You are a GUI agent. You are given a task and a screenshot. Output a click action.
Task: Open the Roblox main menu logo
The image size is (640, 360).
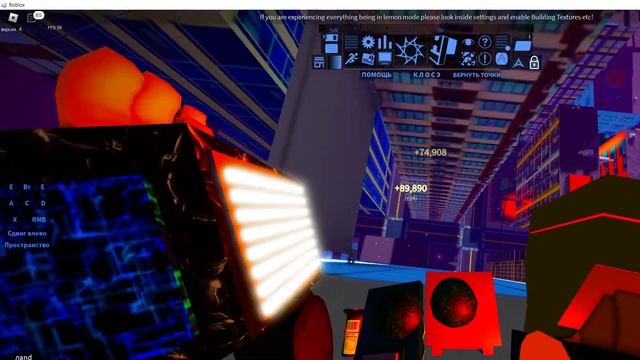[x=13, y=18]
